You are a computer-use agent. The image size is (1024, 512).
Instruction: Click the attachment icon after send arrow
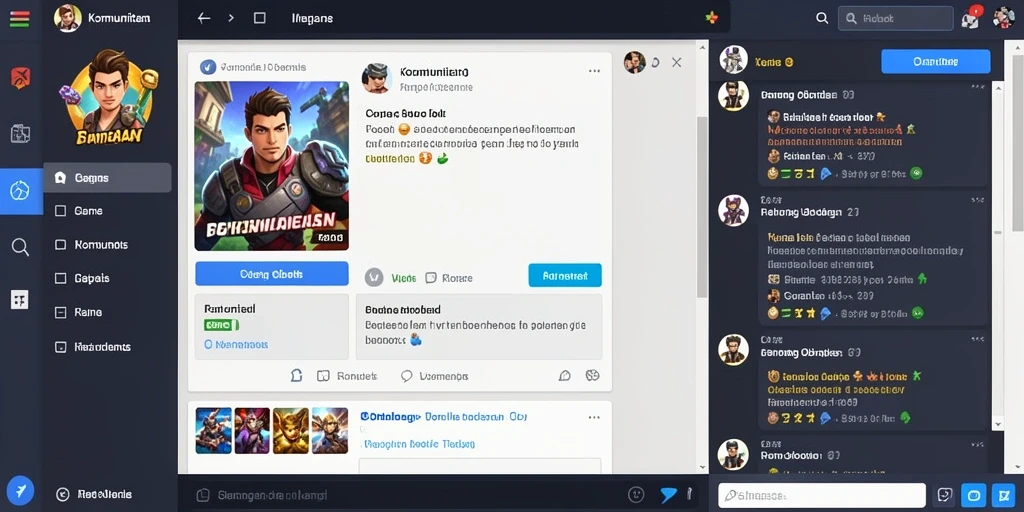coord(688,494)
